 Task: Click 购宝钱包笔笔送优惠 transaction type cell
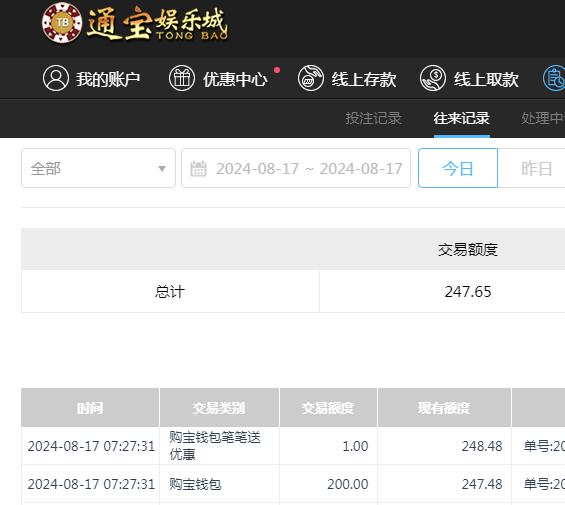(x=219, y=446)
